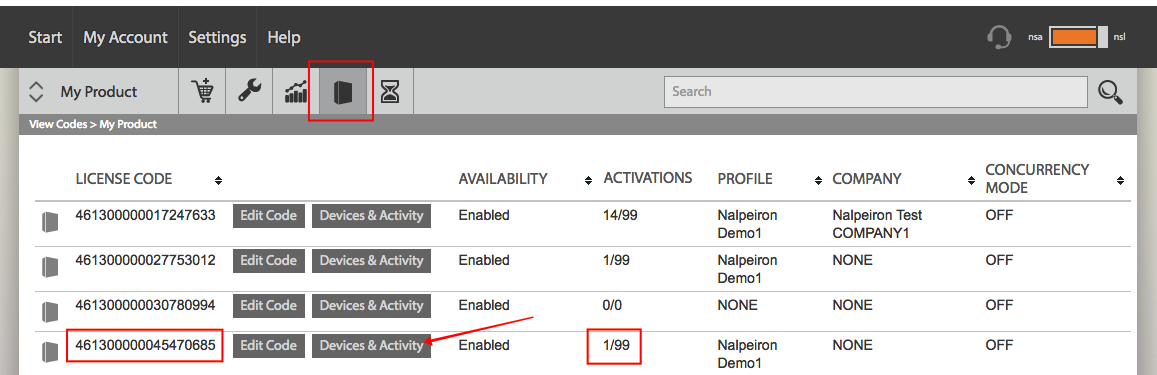Click book icon beside code 461300000017247633

pyautogui.click(x=49, y=222)
